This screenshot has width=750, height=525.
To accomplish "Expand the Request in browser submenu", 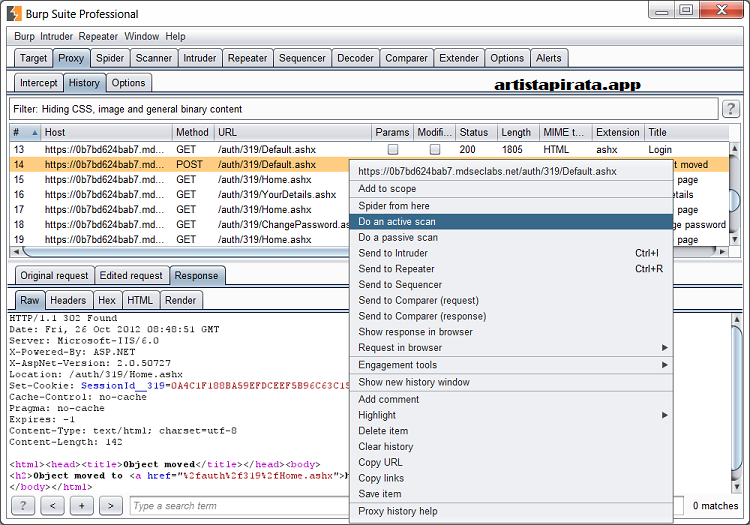I will click(x=664, y=348).
